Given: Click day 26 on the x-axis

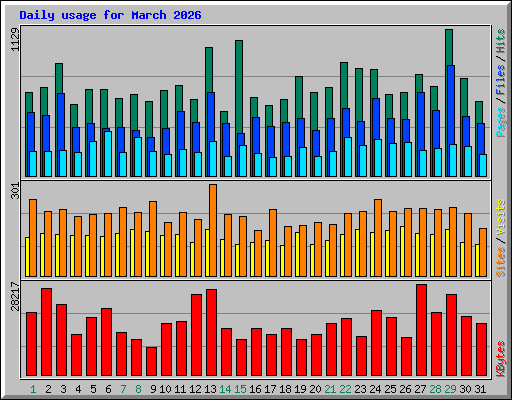Looking at the screenshot, I should pos(405,389).
